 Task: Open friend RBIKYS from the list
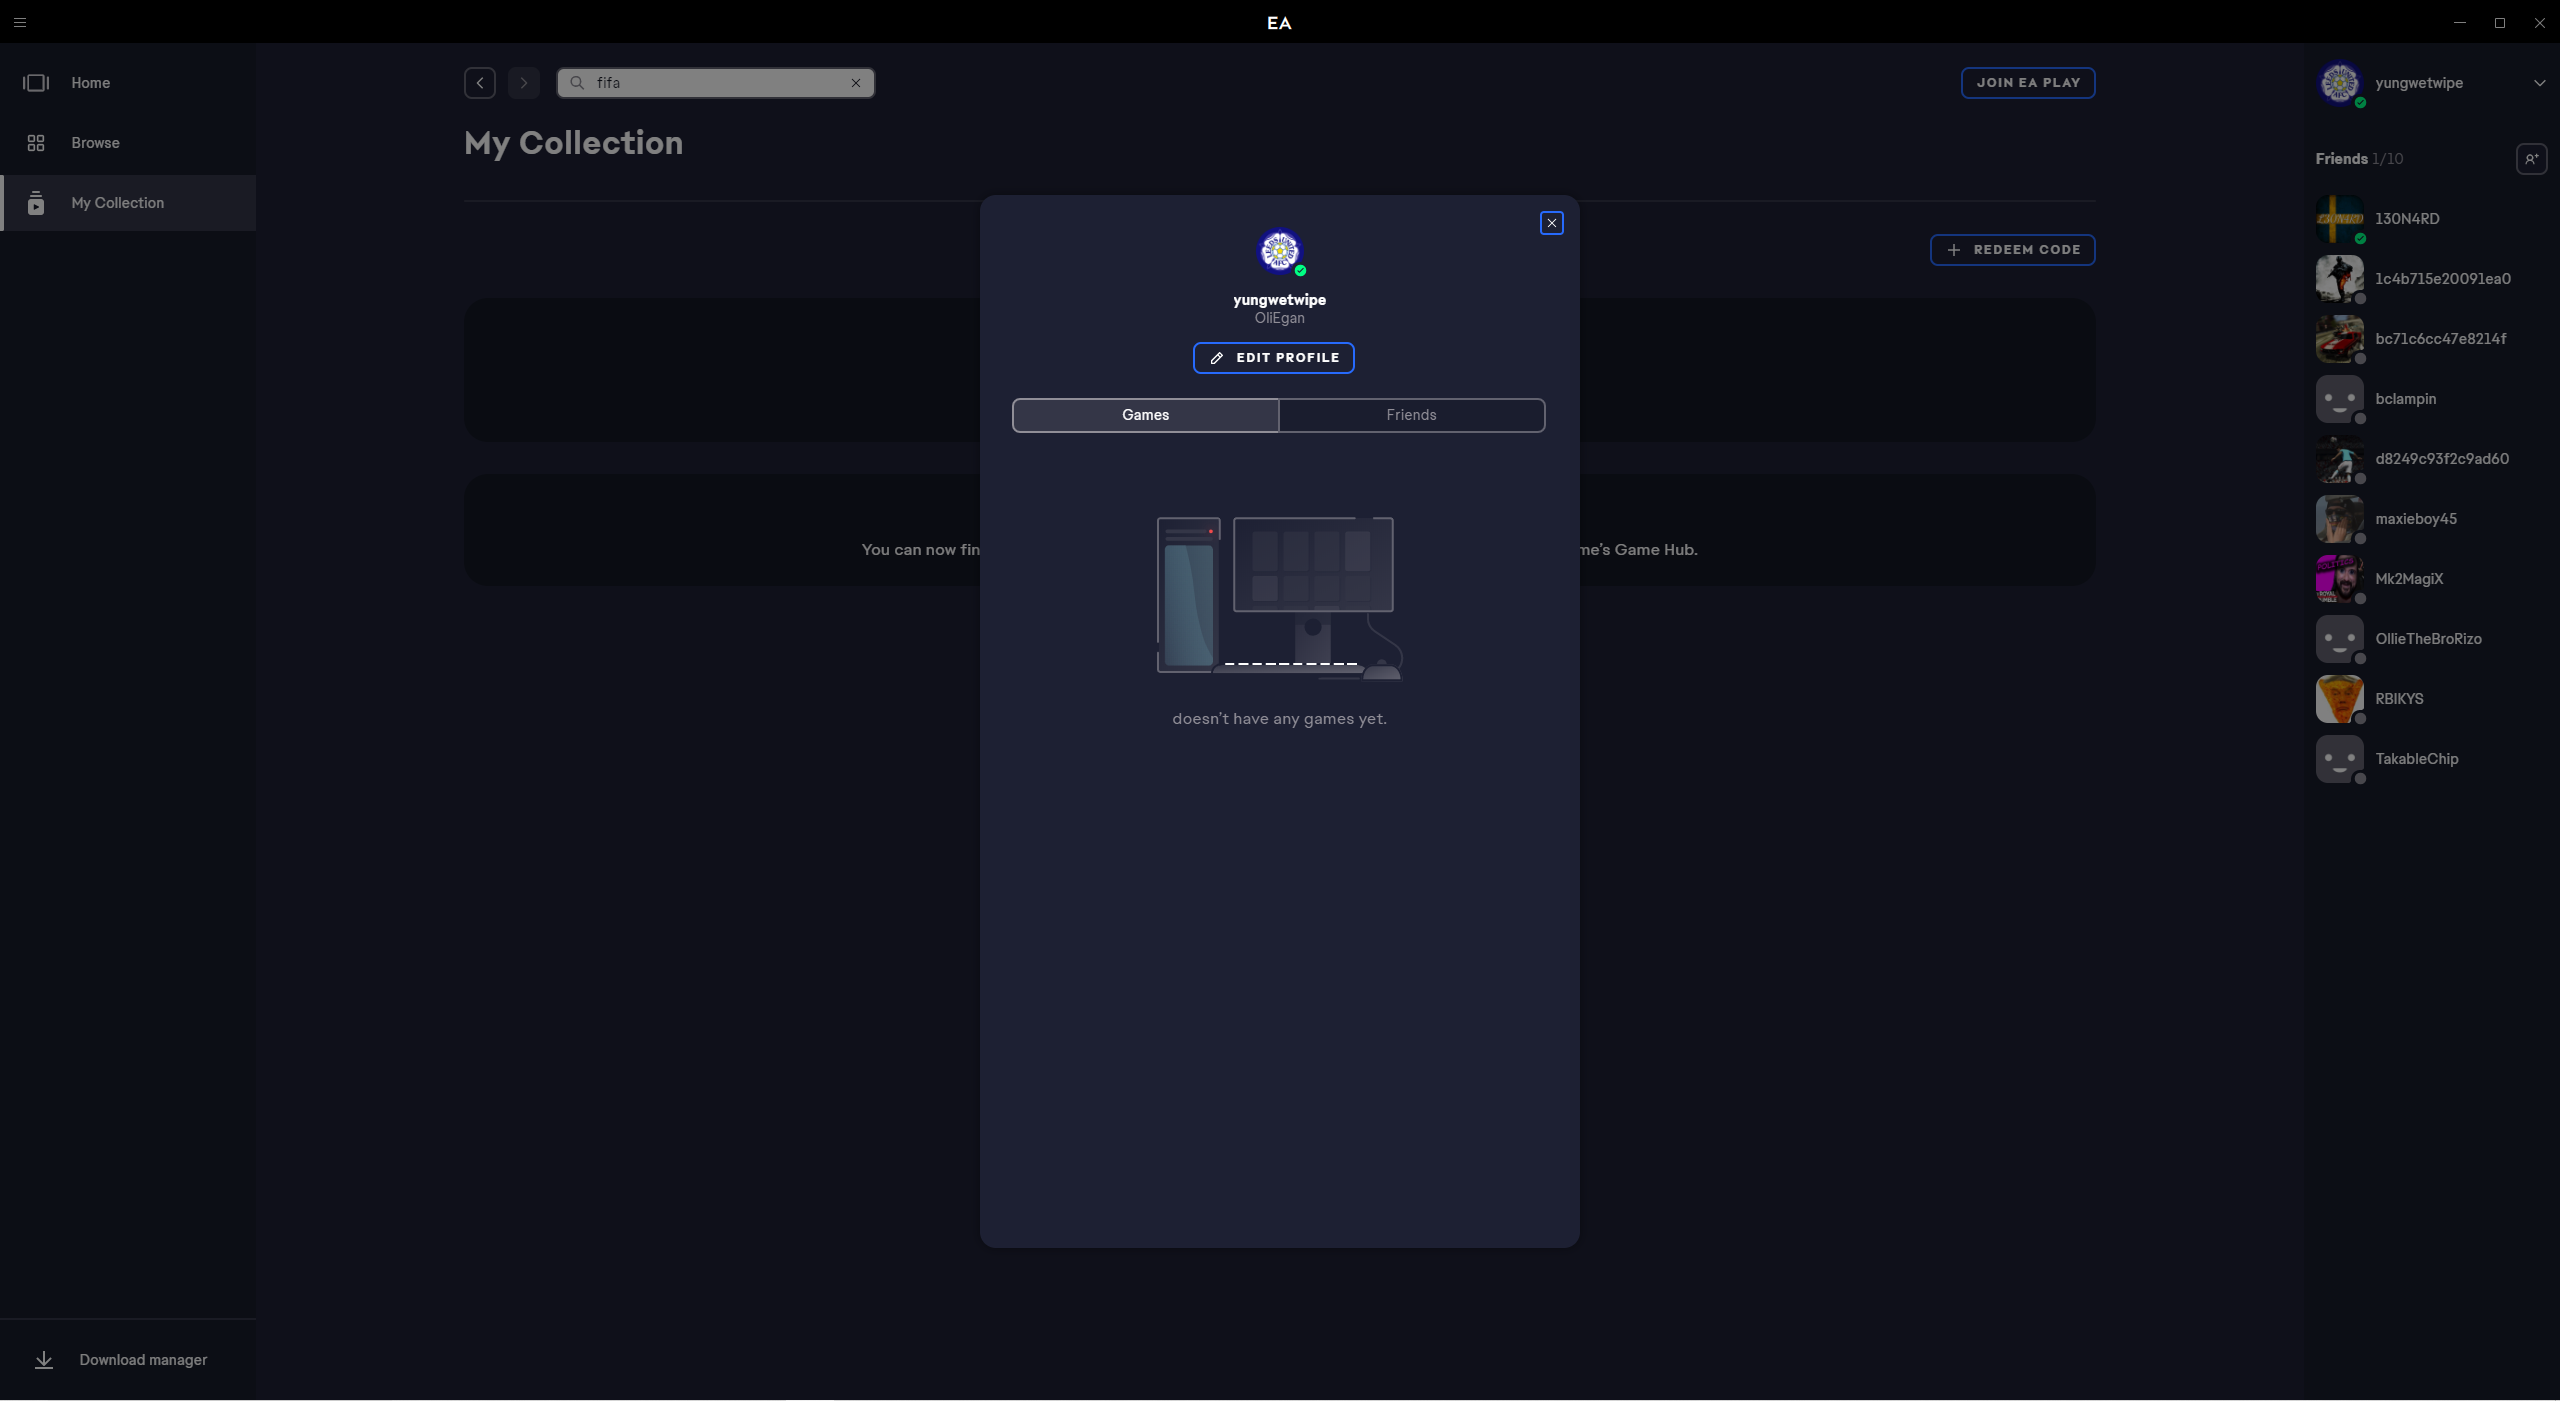(2398, 699)
